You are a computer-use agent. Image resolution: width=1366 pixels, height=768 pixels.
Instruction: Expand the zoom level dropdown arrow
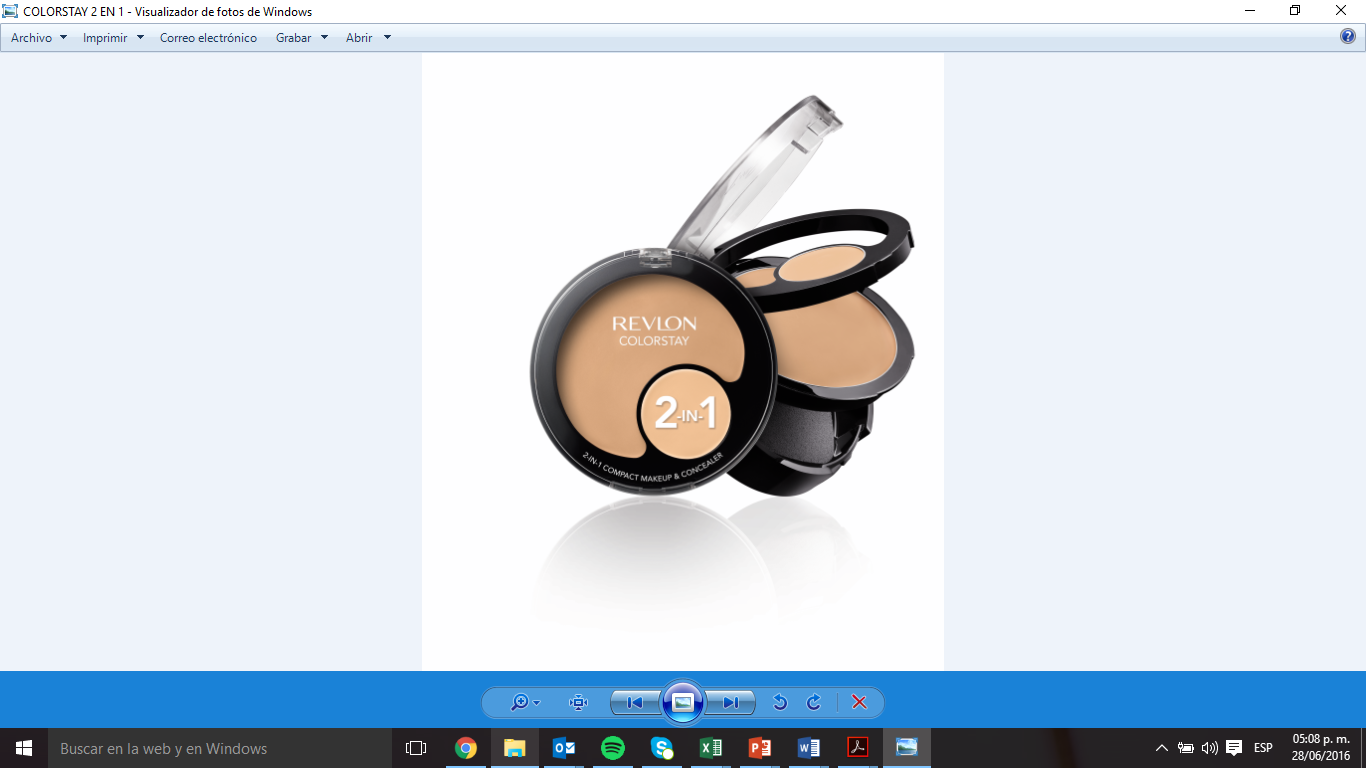[537, 703]
